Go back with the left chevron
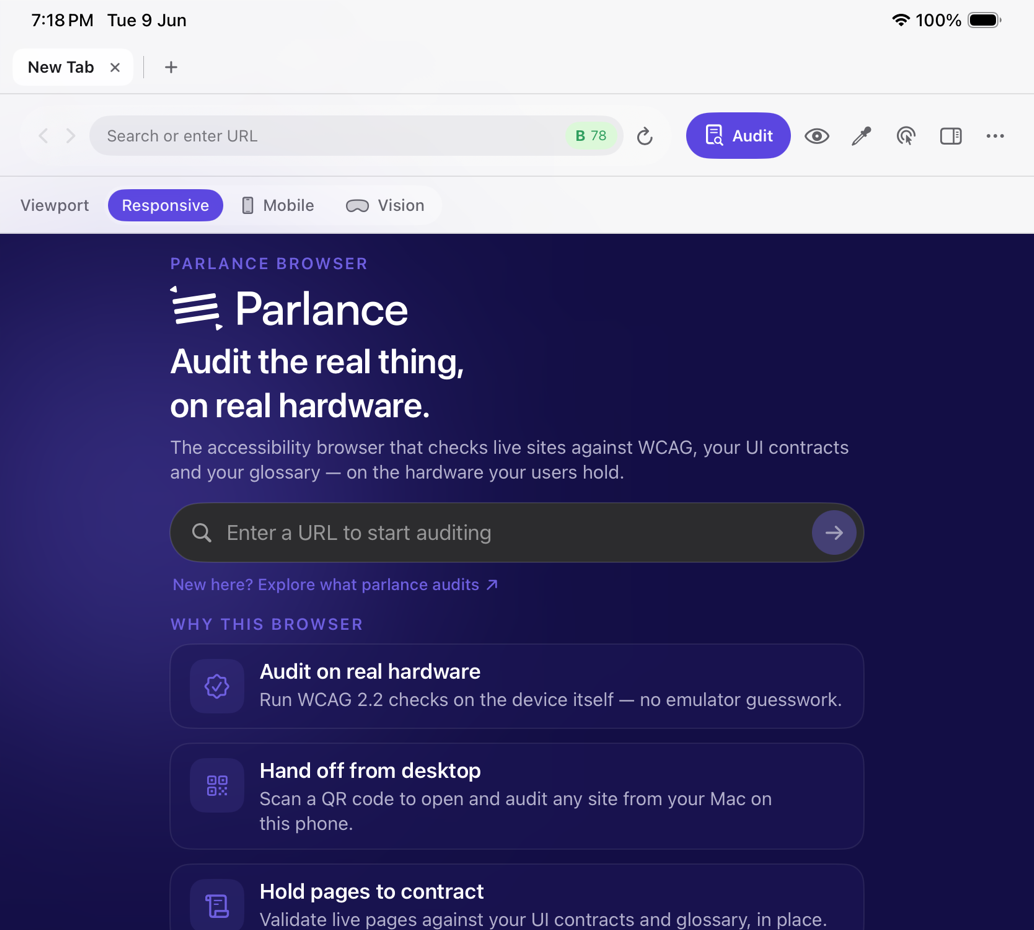 pyautogui.click(x=44, y=136)
